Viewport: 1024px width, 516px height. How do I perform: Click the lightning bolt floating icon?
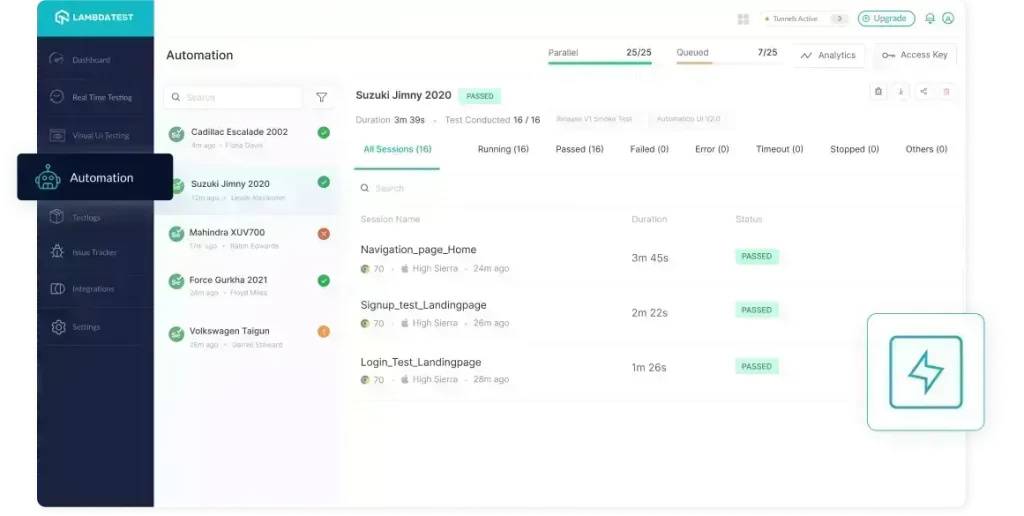(x=925, y=372)
